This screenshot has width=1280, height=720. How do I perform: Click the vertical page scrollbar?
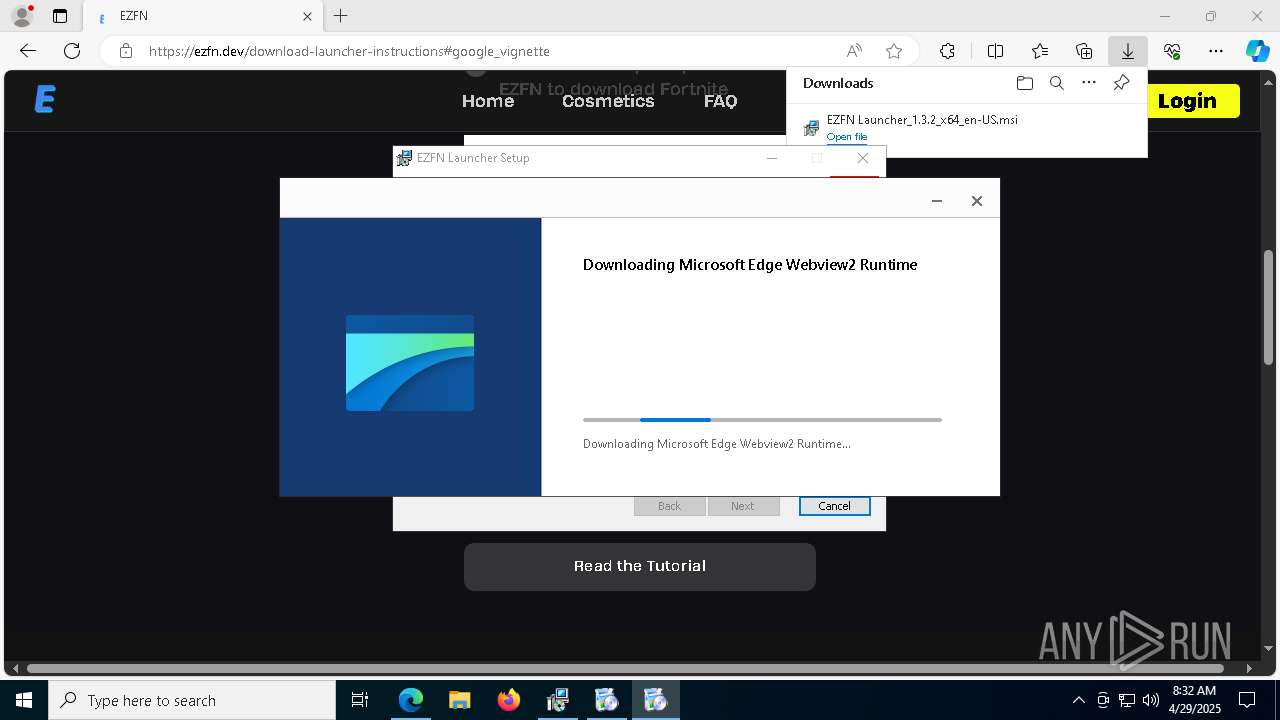[1269, 310]
